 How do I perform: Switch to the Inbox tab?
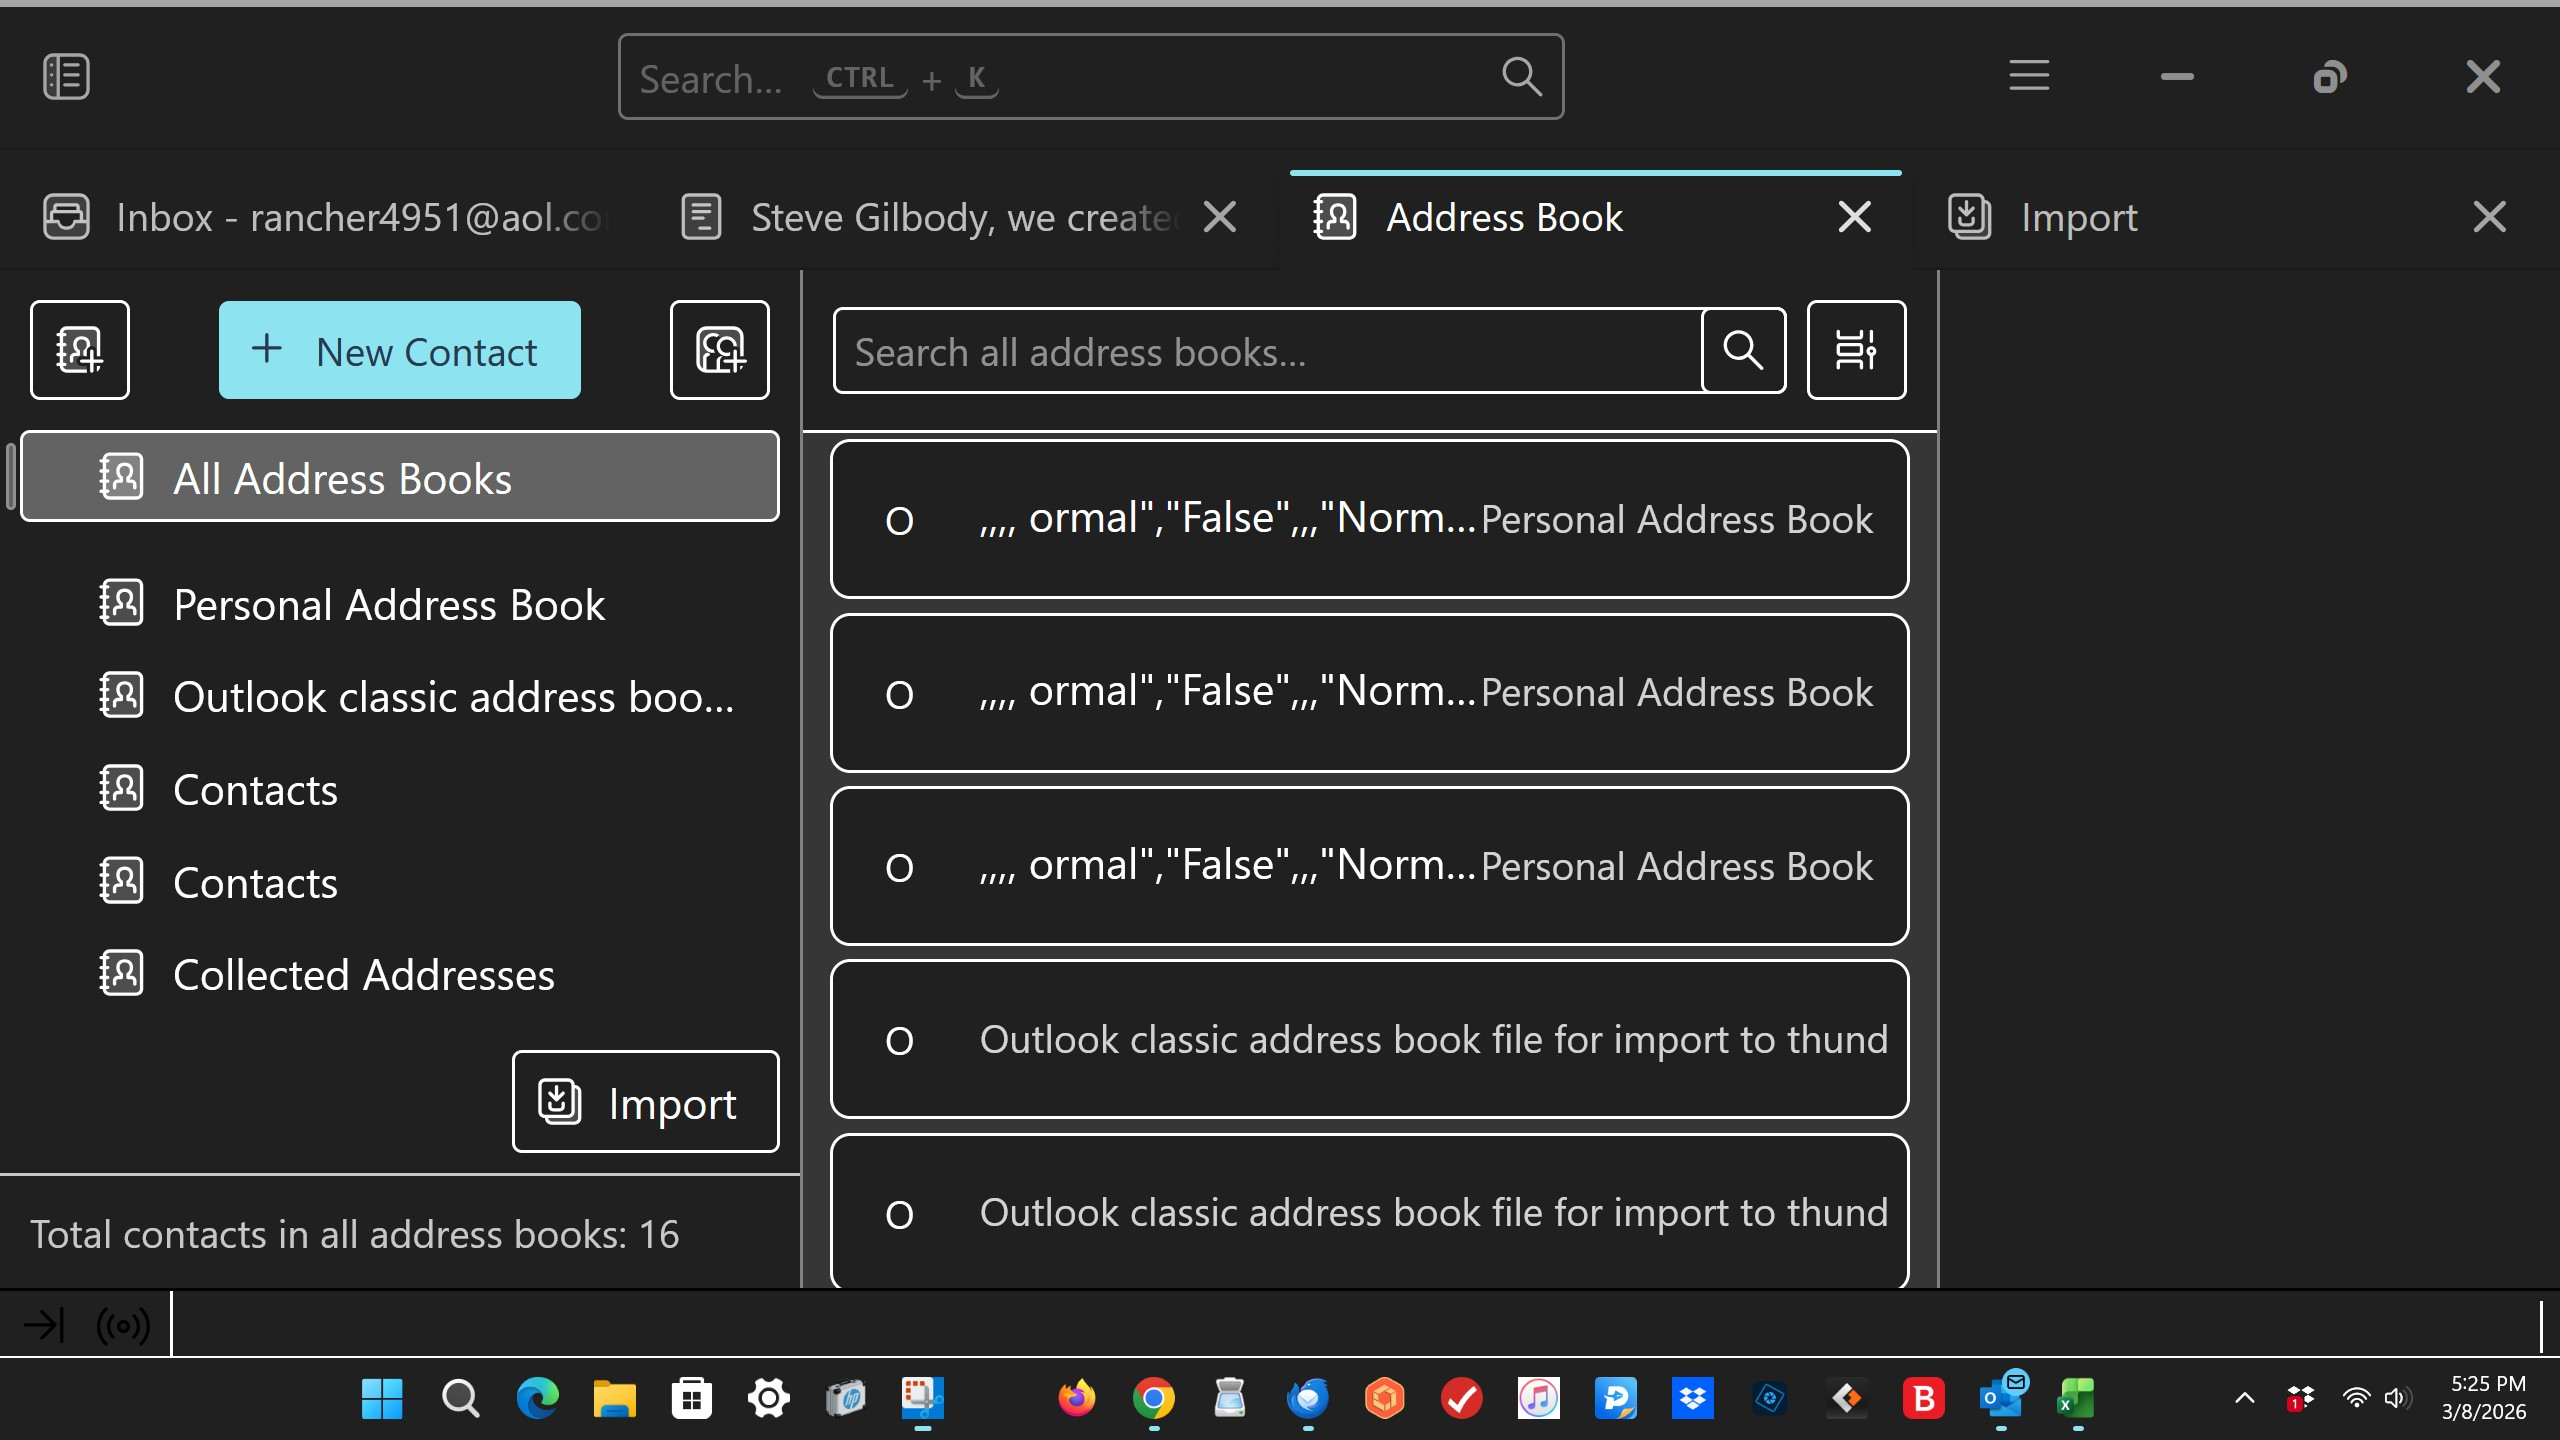(x=330, y=218)
